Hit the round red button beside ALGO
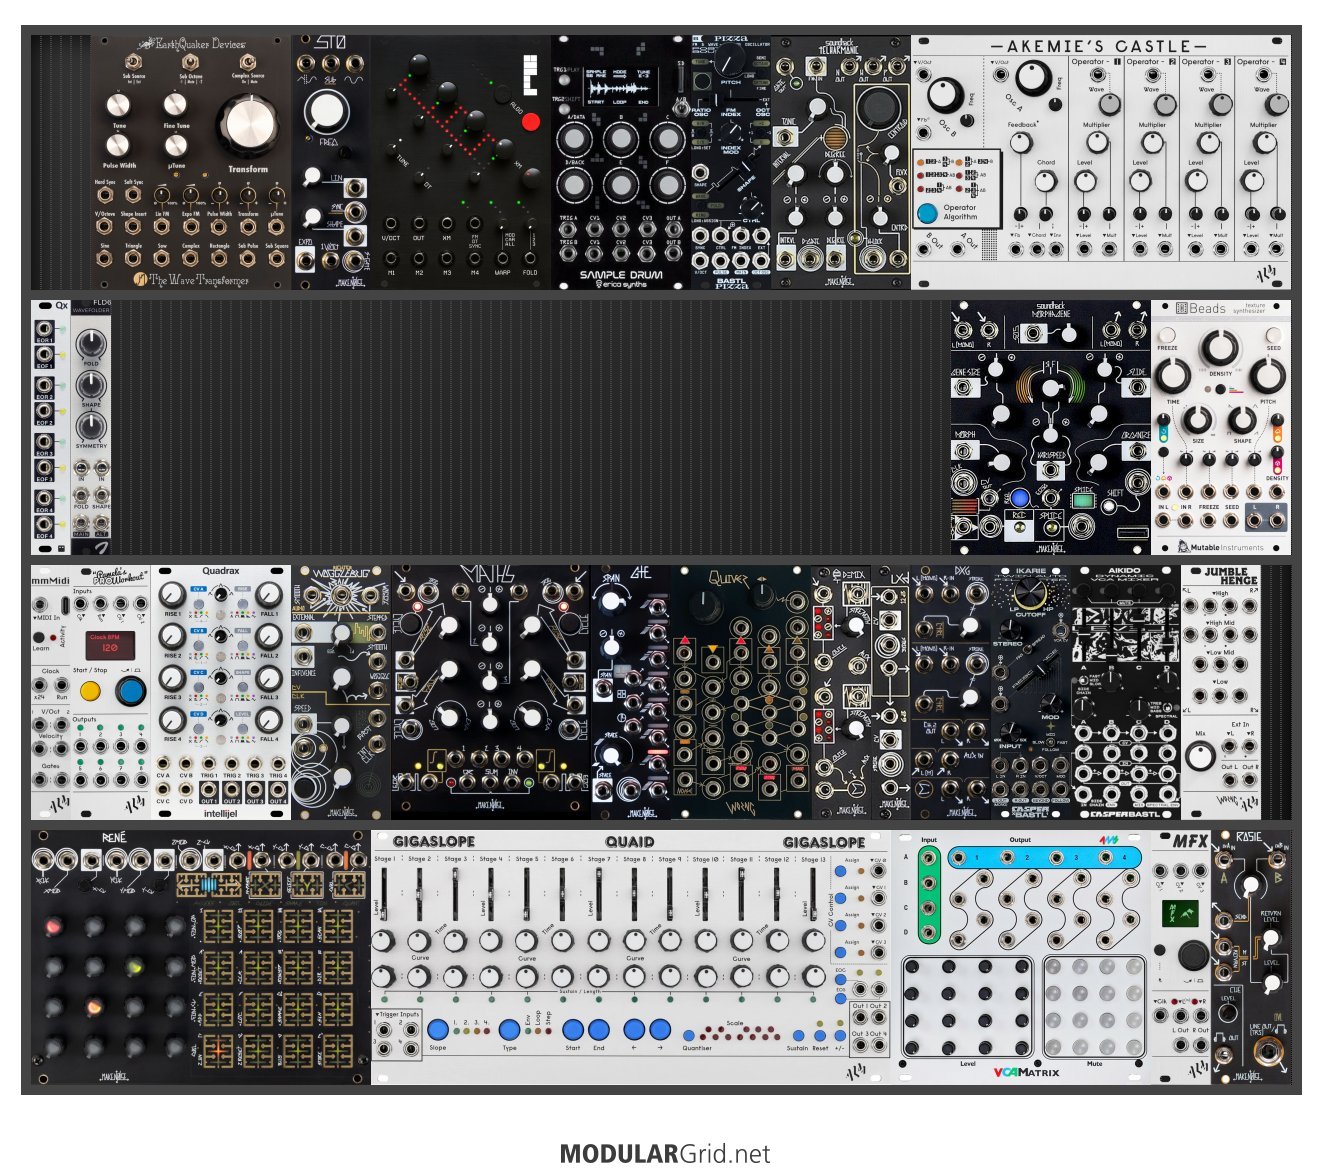The height and width of the screenshot is (1175, 1332). [x=531, y=122]
